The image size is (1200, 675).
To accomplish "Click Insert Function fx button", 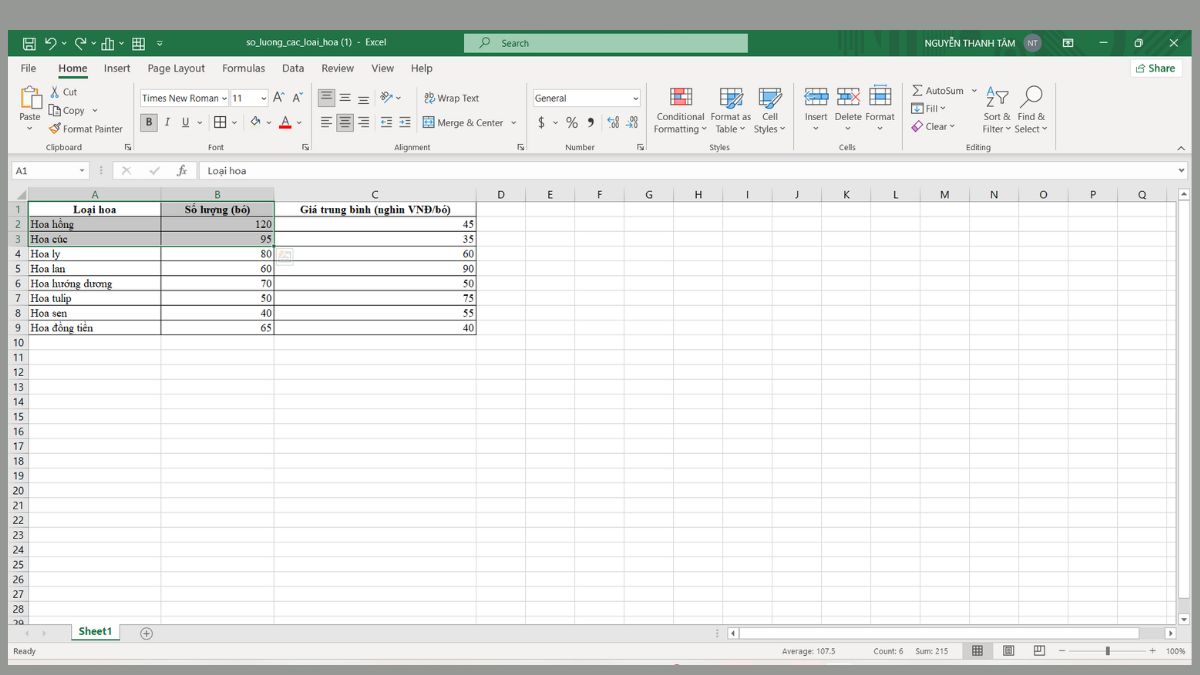I will (x=182, y=171).
